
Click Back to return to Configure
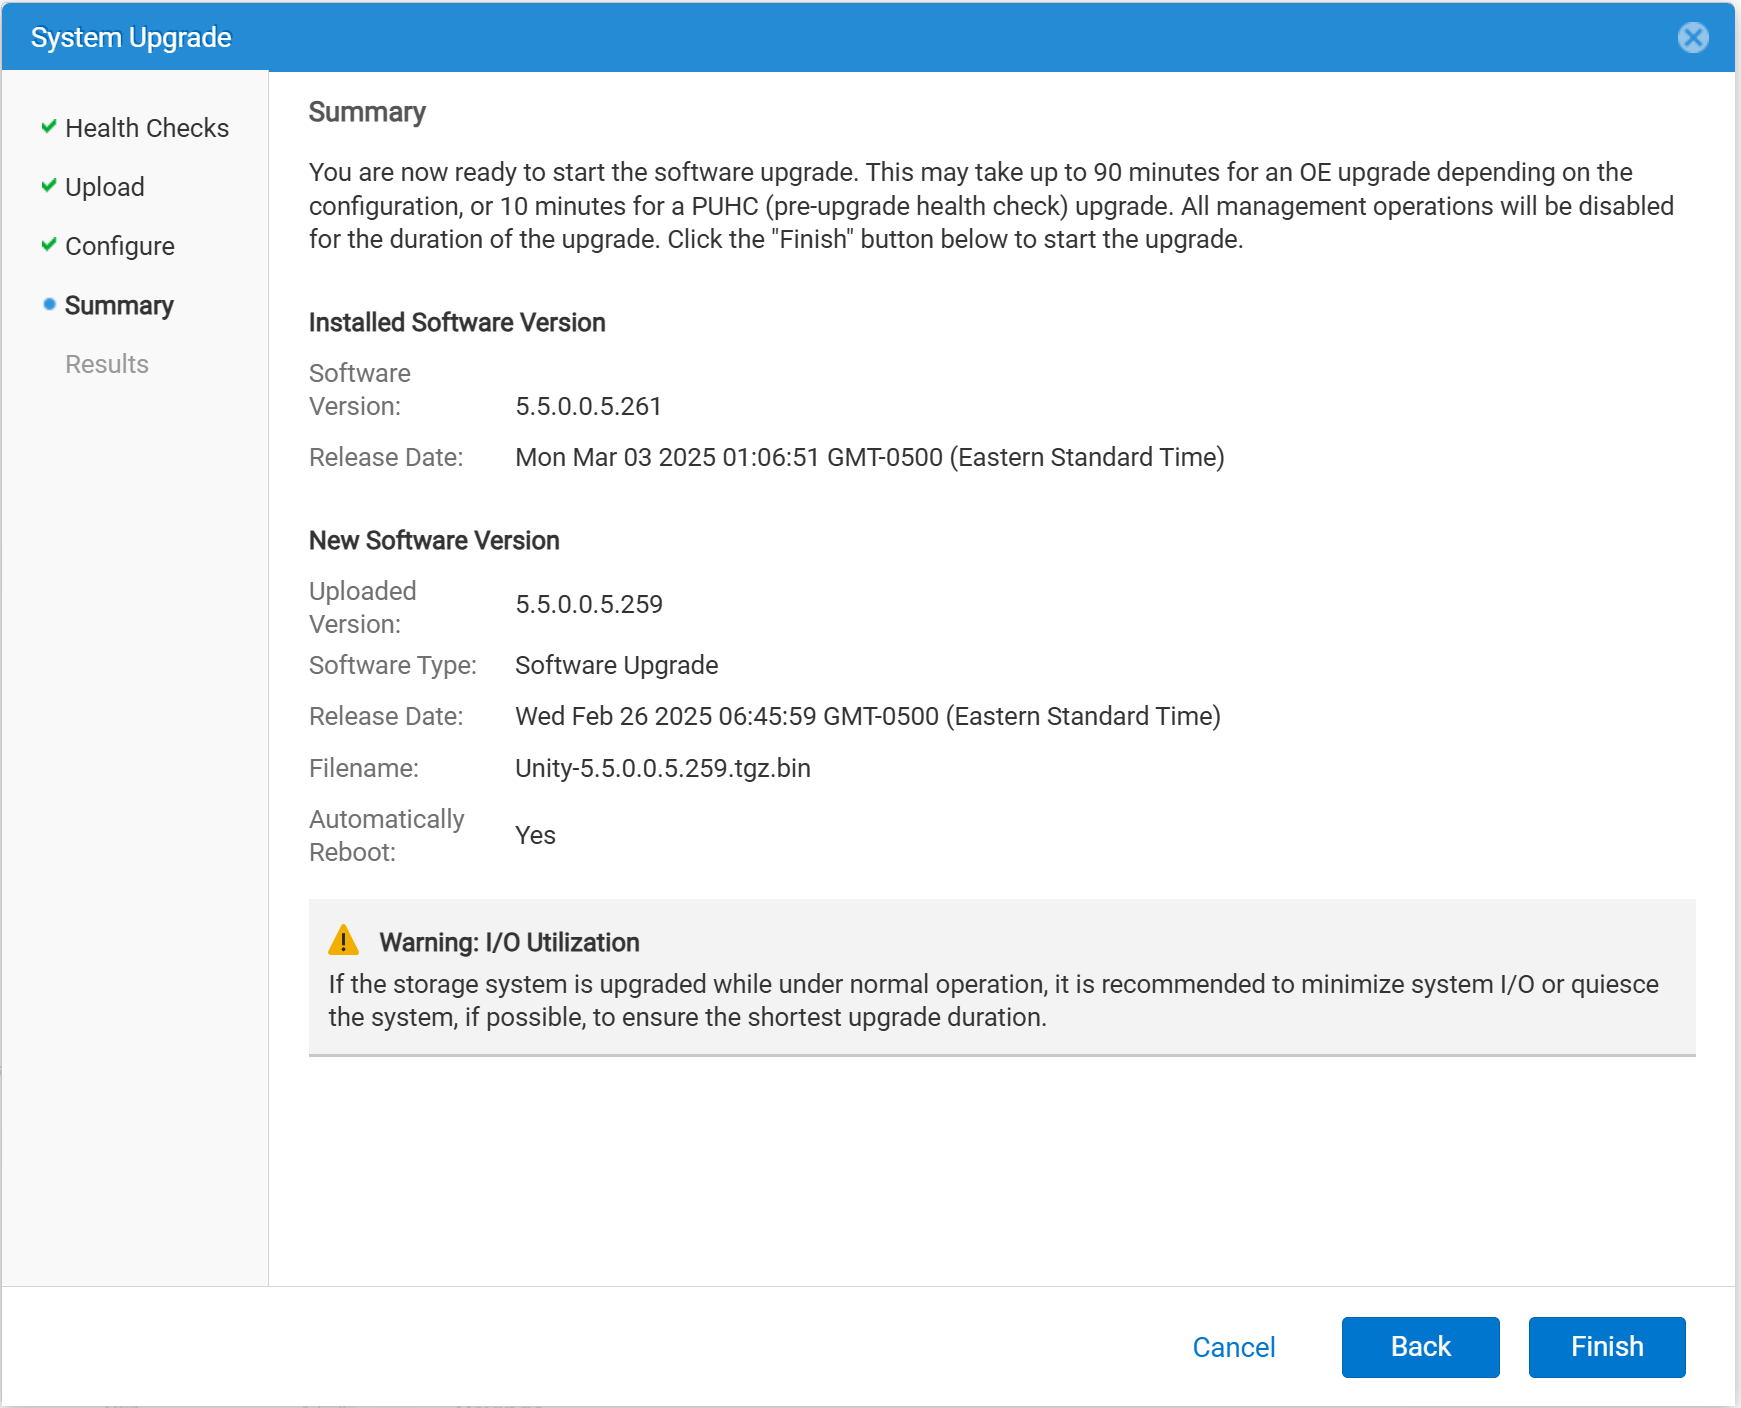[1420, 1346]
